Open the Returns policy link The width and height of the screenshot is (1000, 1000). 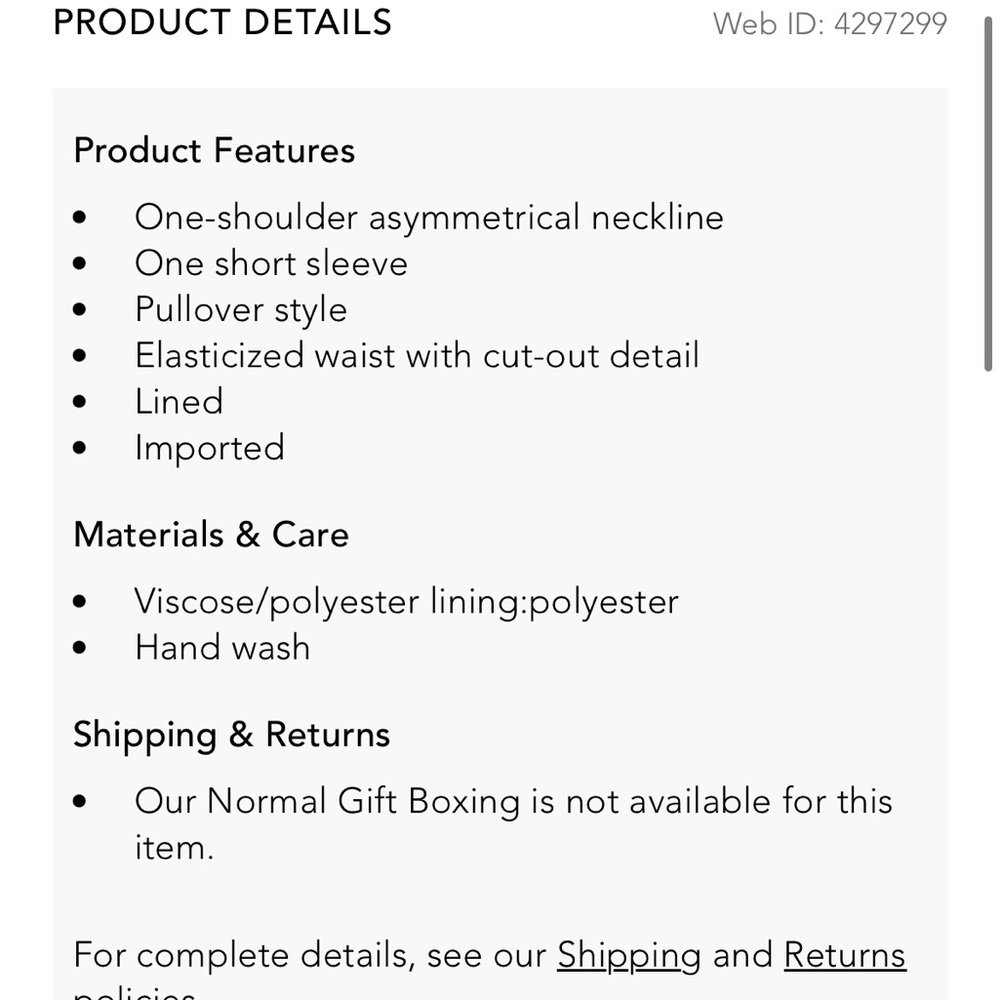[x=844, y=955]
